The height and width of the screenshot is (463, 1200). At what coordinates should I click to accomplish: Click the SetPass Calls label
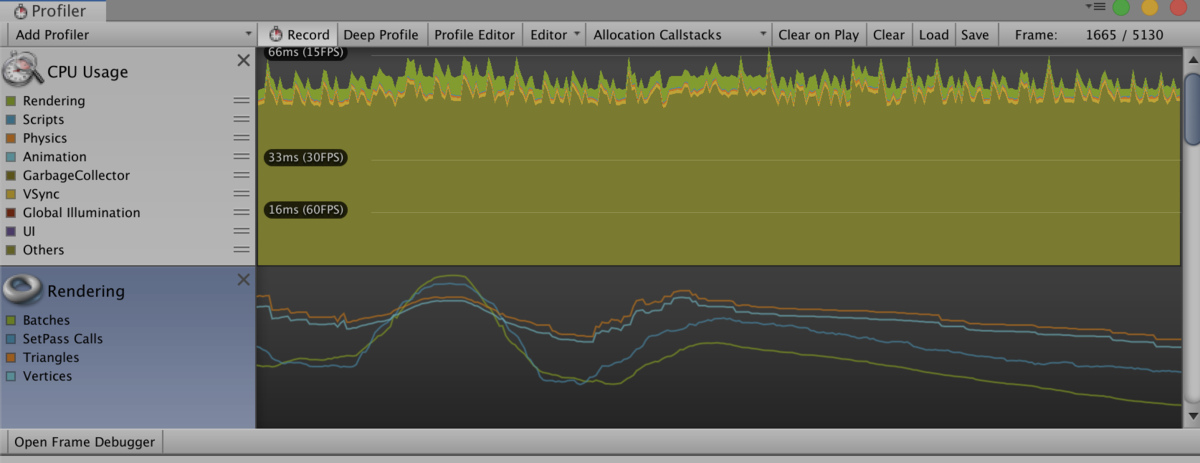point(62,339)
